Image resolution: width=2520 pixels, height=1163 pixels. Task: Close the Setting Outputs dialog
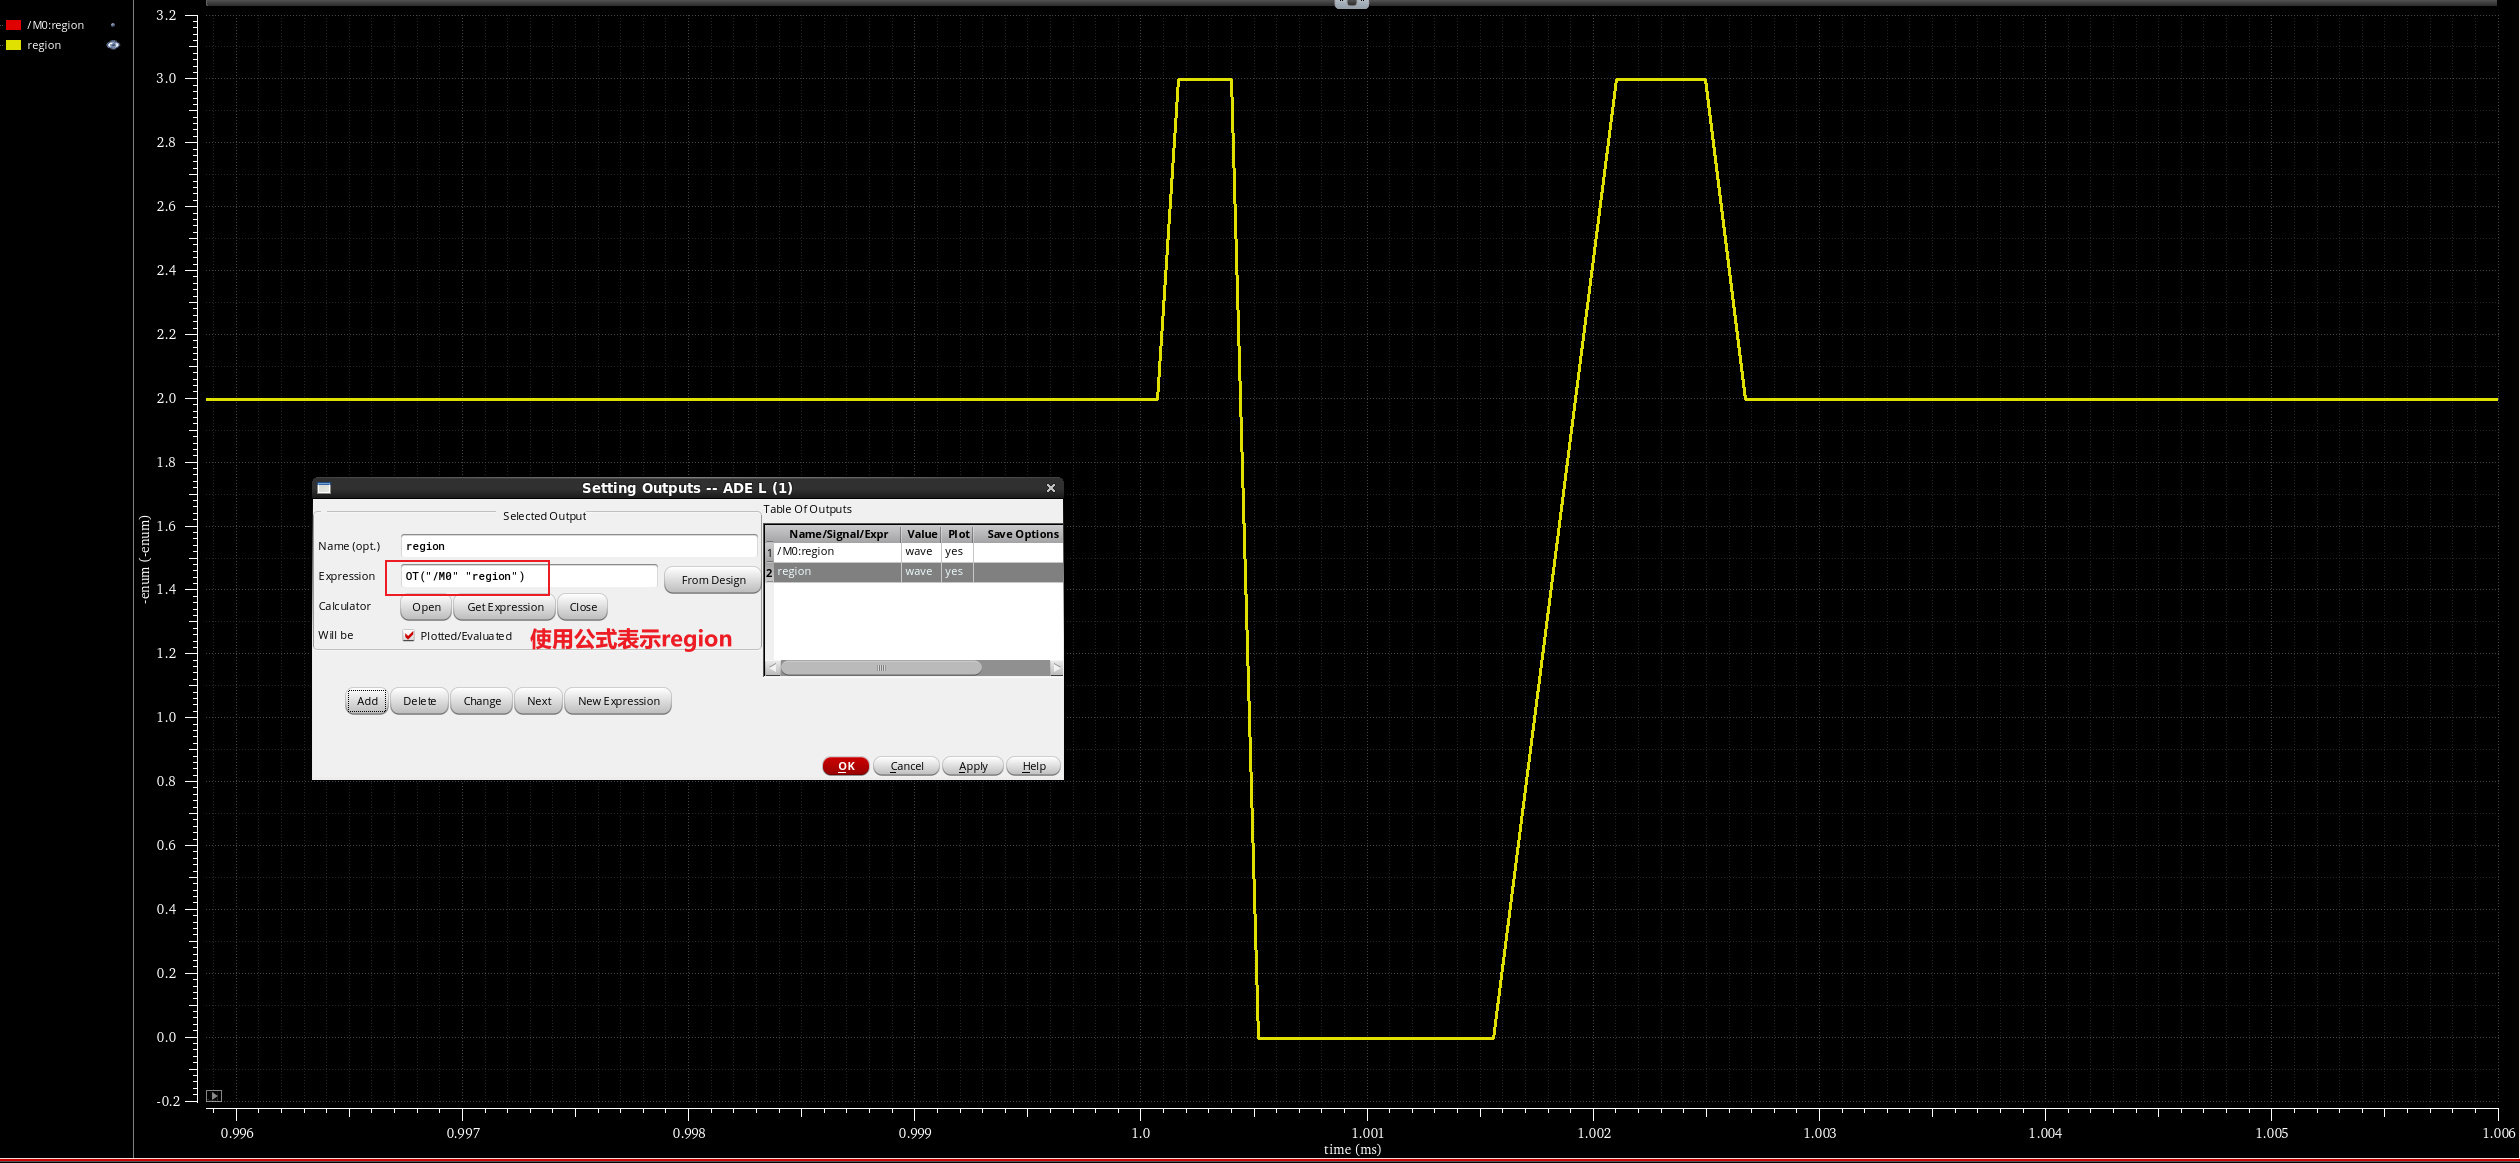click(x=1050, y=488)
